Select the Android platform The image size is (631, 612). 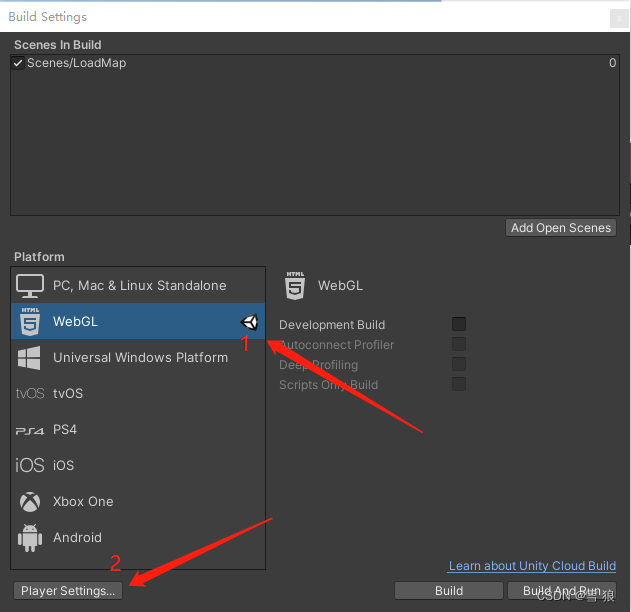pos(138,538)
